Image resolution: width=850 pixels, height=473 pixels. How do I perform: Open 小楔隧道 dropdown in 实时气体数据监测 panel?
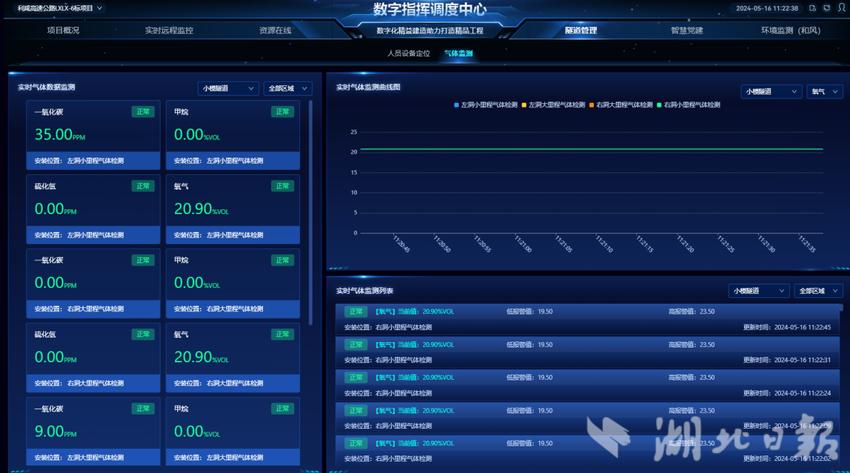click(228, 88)
